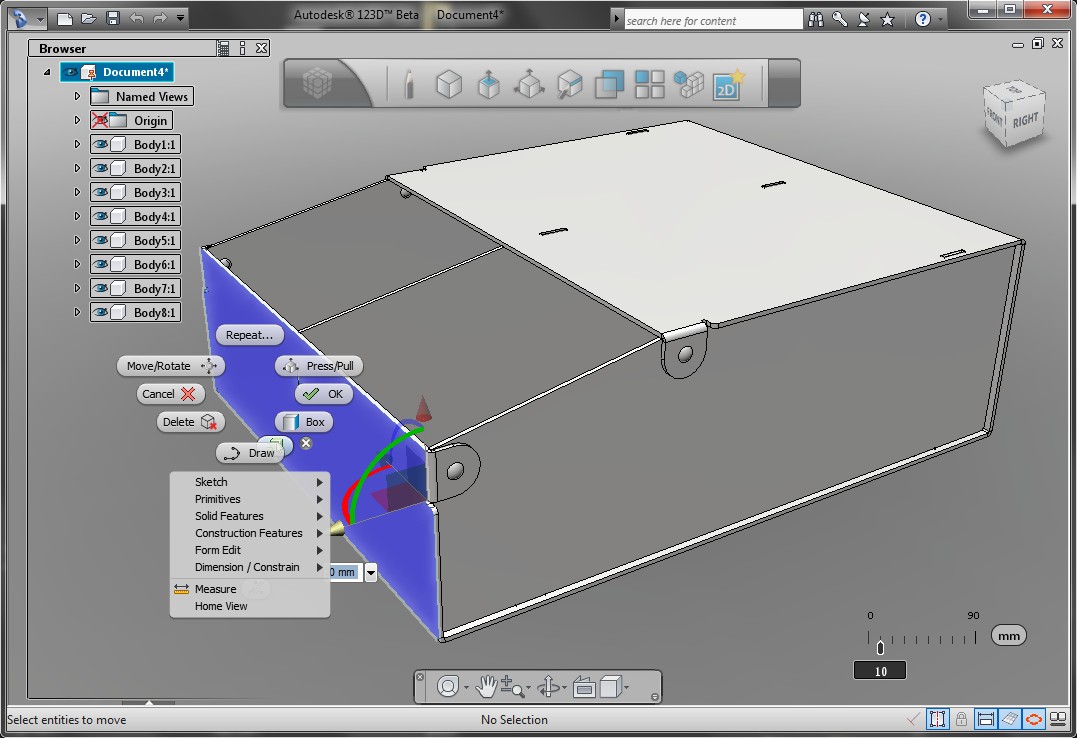Select the Move/Transform toolbar icon
The image size is (1077, 738).
529,85
